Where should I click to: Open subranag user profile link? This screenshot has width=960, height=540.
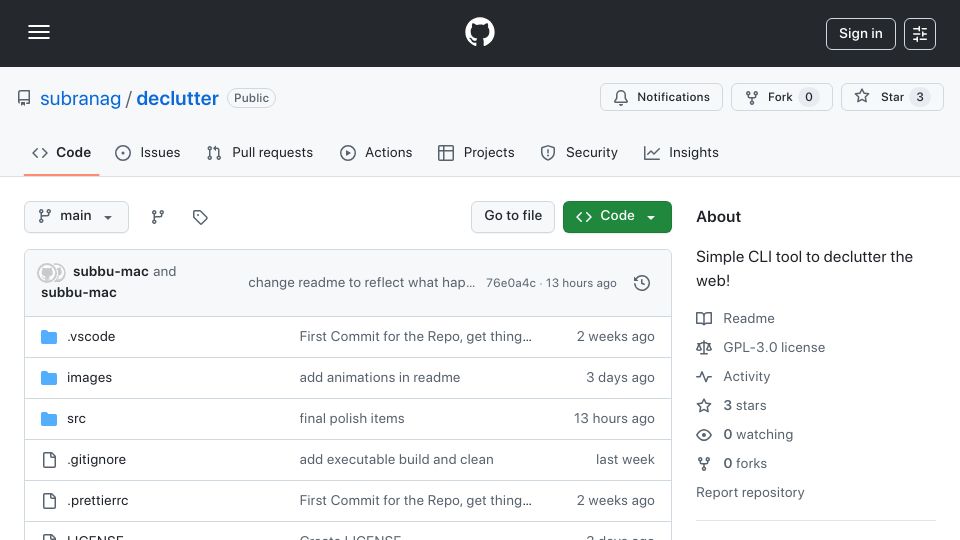(x=80, y=98)
